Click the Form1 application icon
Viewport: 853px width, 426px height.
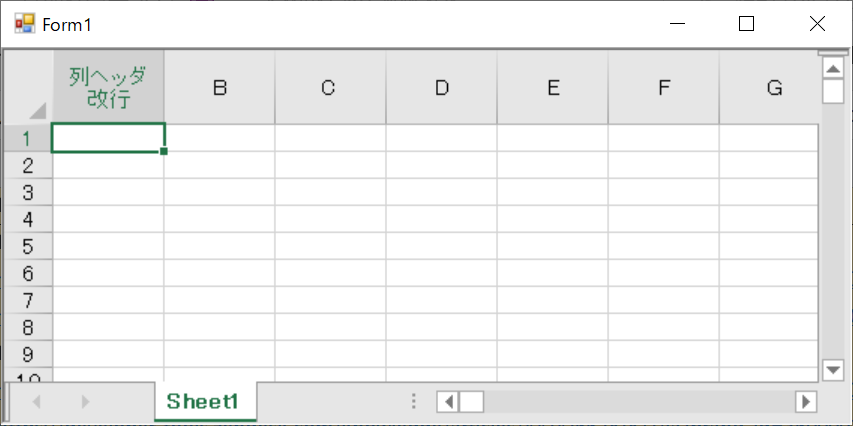click(24, 24)
